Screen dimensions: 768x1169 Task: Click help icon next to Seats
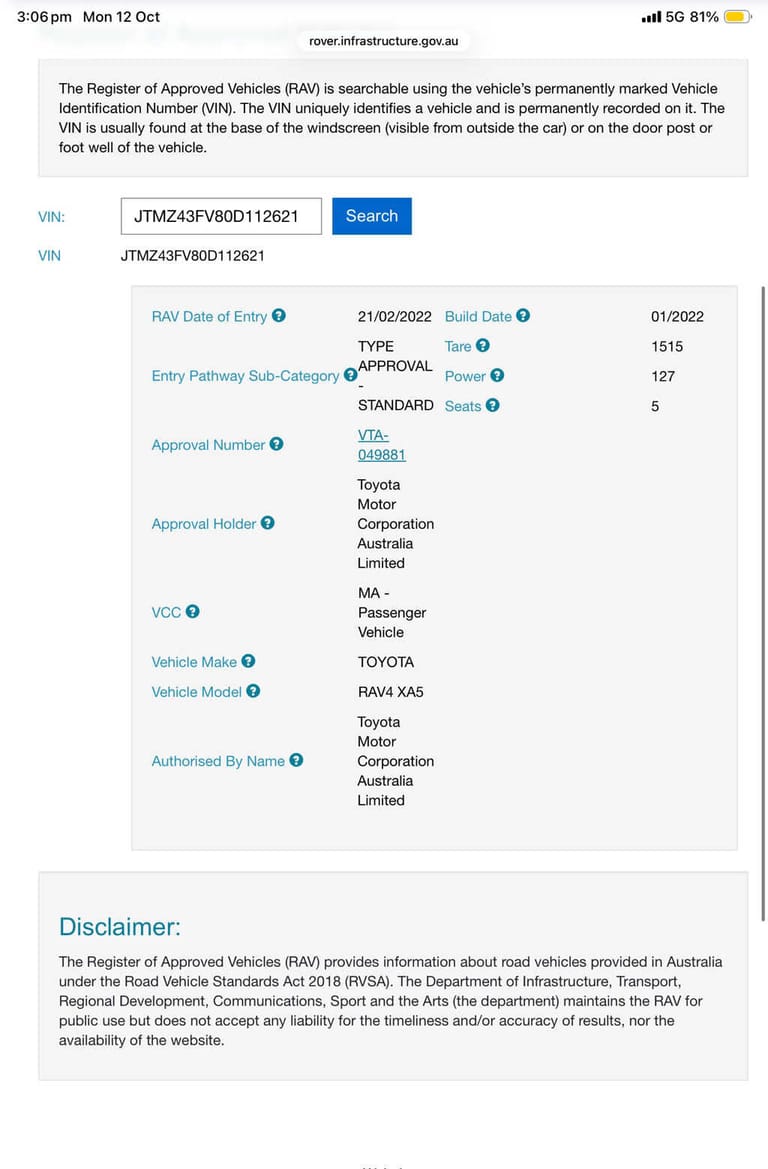[492, 405]
